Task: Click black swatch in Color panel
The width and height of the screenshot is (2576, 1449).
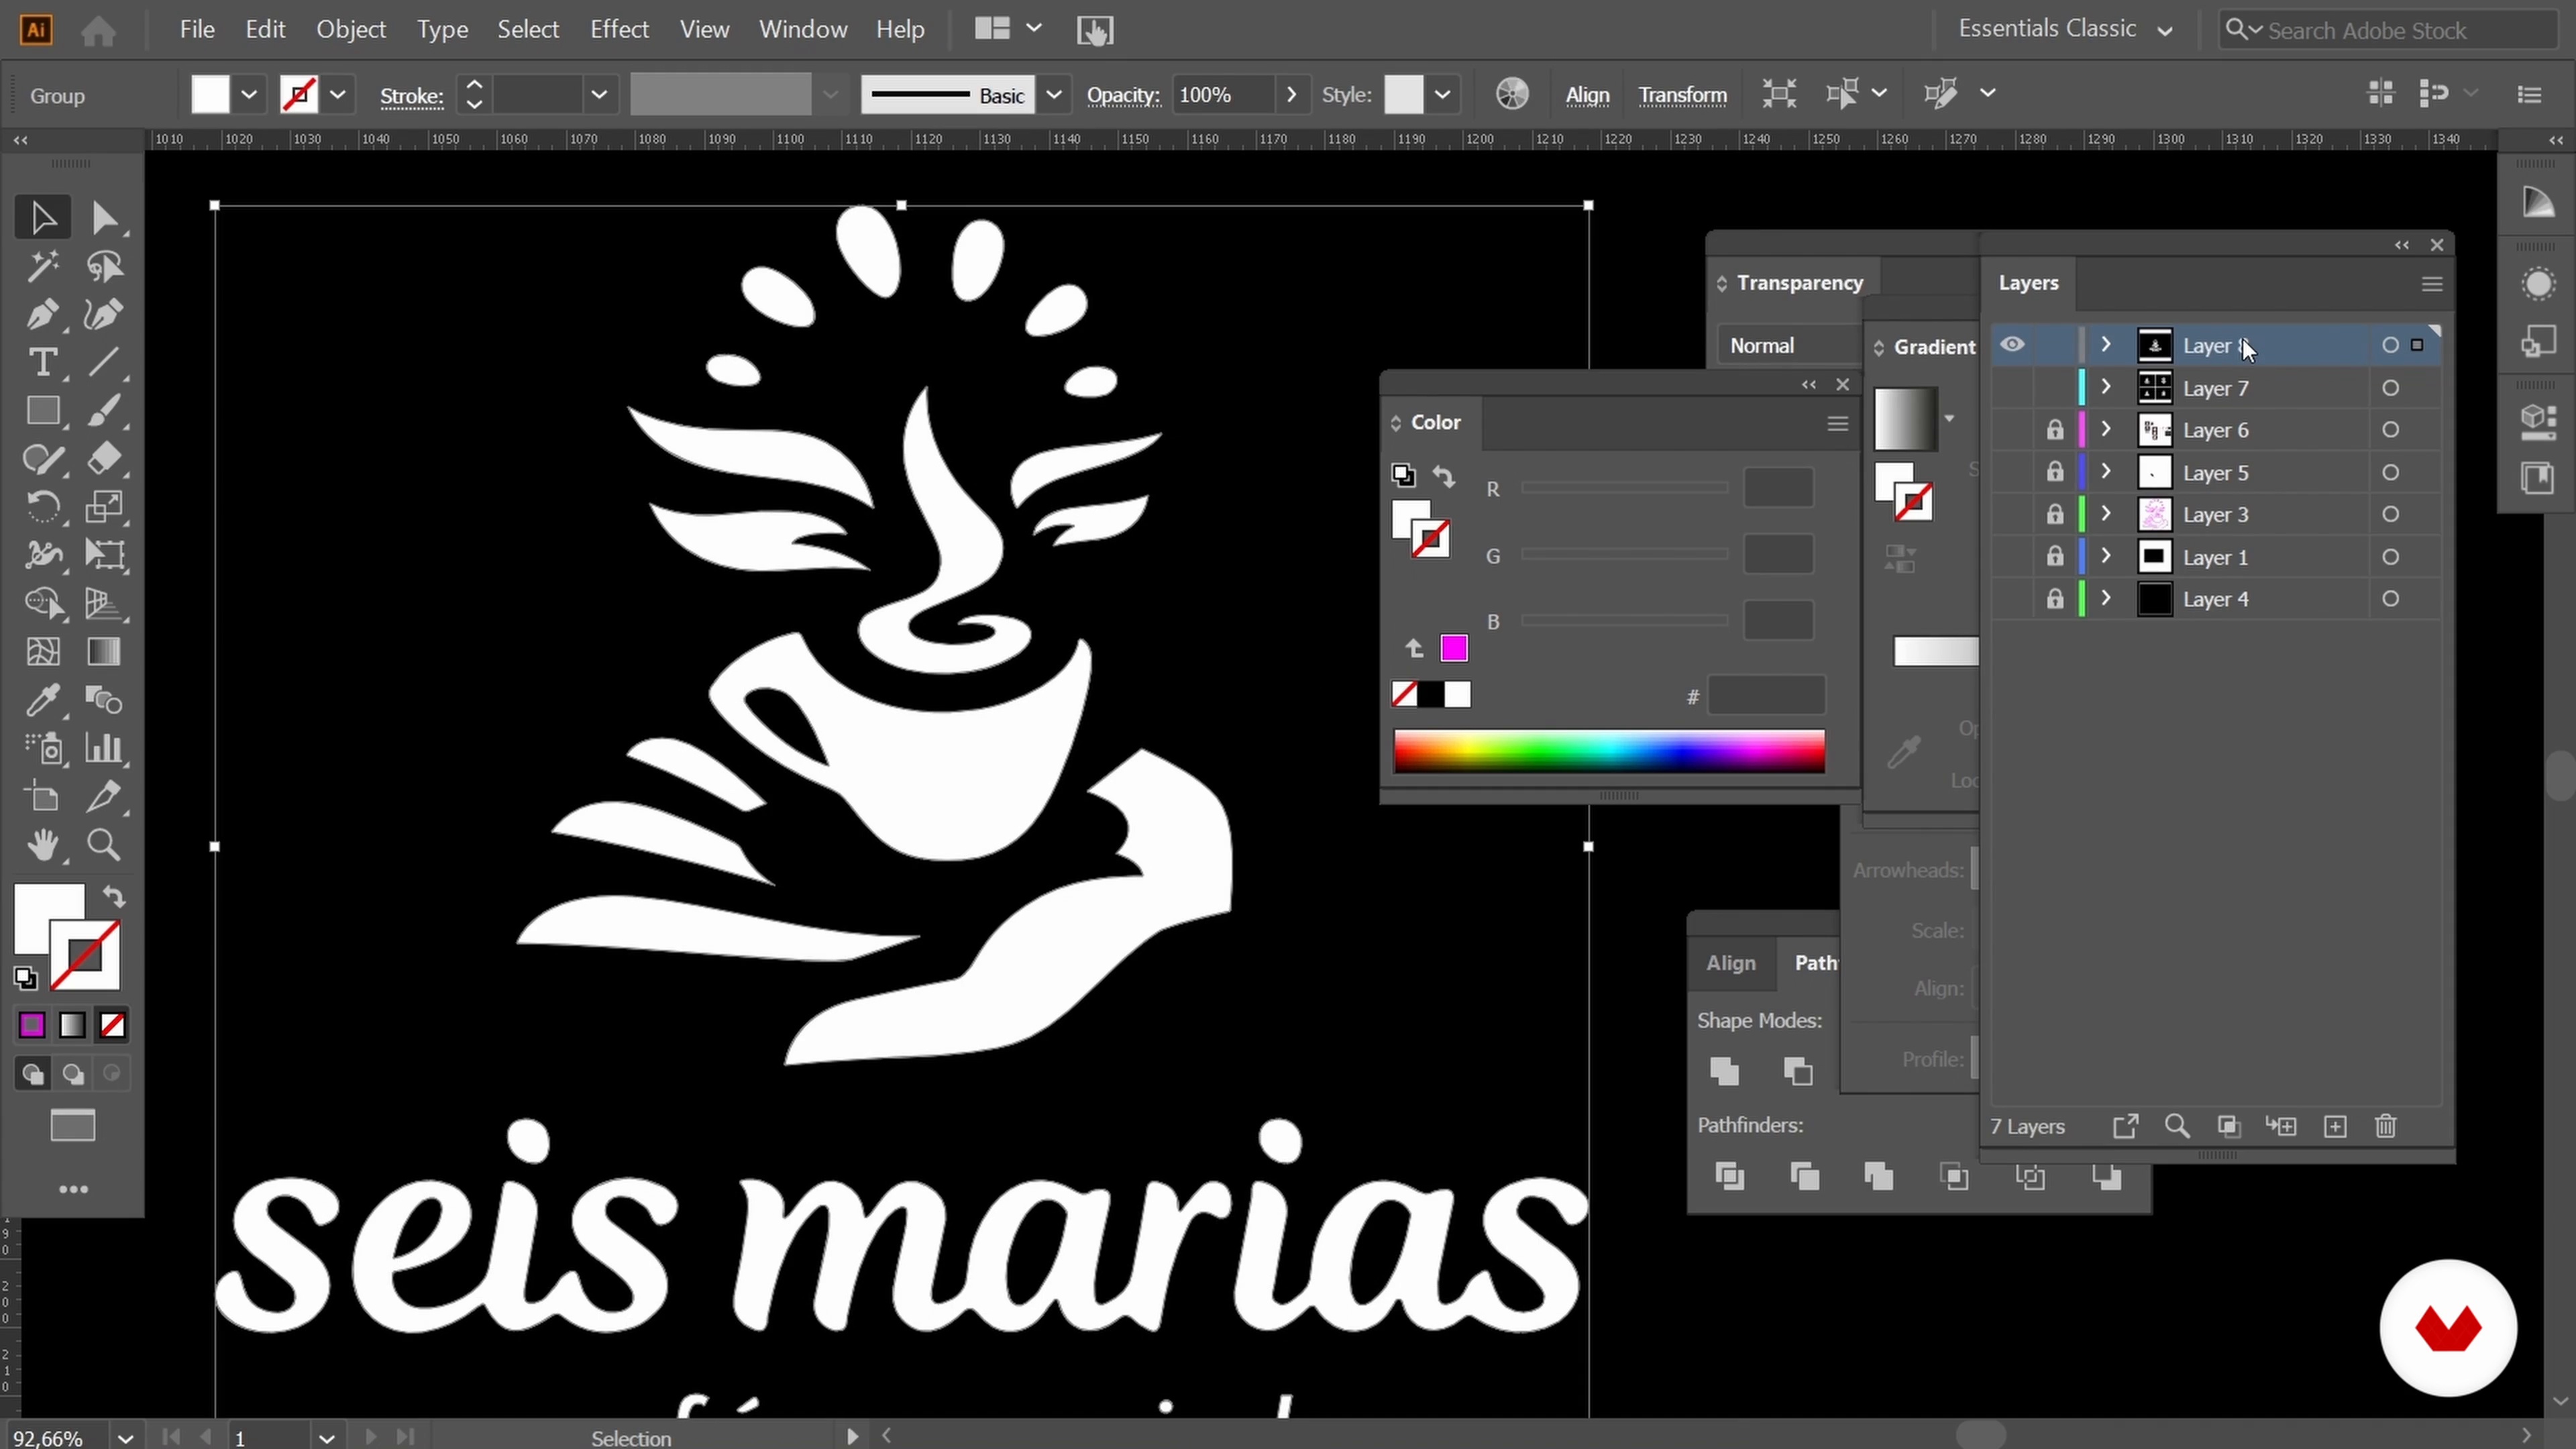Action: click(x=1431, y=694)
